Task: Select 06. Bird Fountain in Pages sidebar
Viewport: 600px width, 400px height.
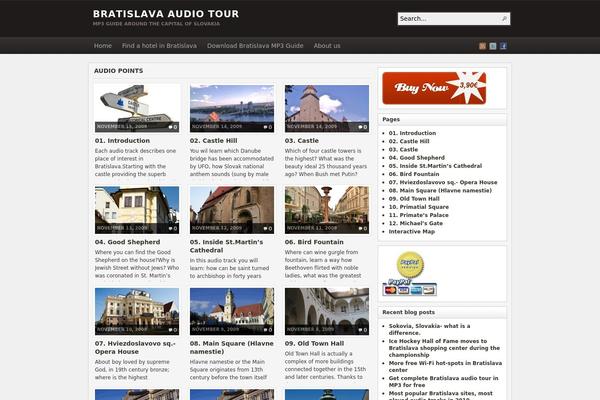Action: tap(414, 174)
